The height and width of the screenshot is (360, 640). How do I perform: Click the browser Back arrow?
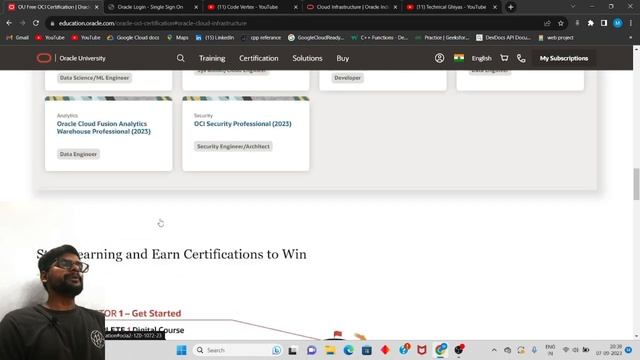click(9, 23)
